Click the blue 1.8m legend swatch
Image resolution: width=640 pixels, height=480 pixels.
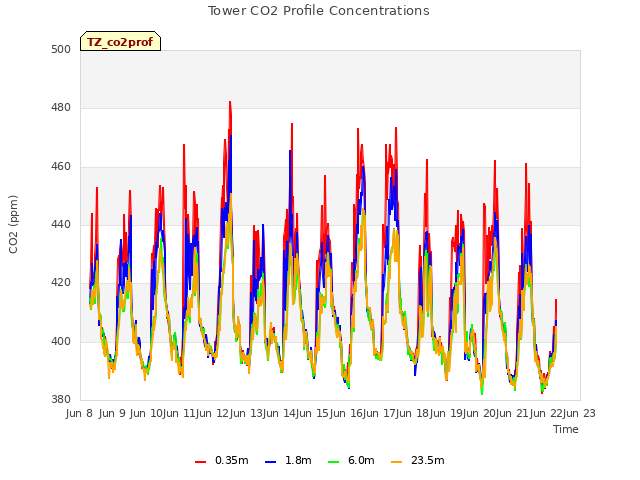(x=270, y=462)
